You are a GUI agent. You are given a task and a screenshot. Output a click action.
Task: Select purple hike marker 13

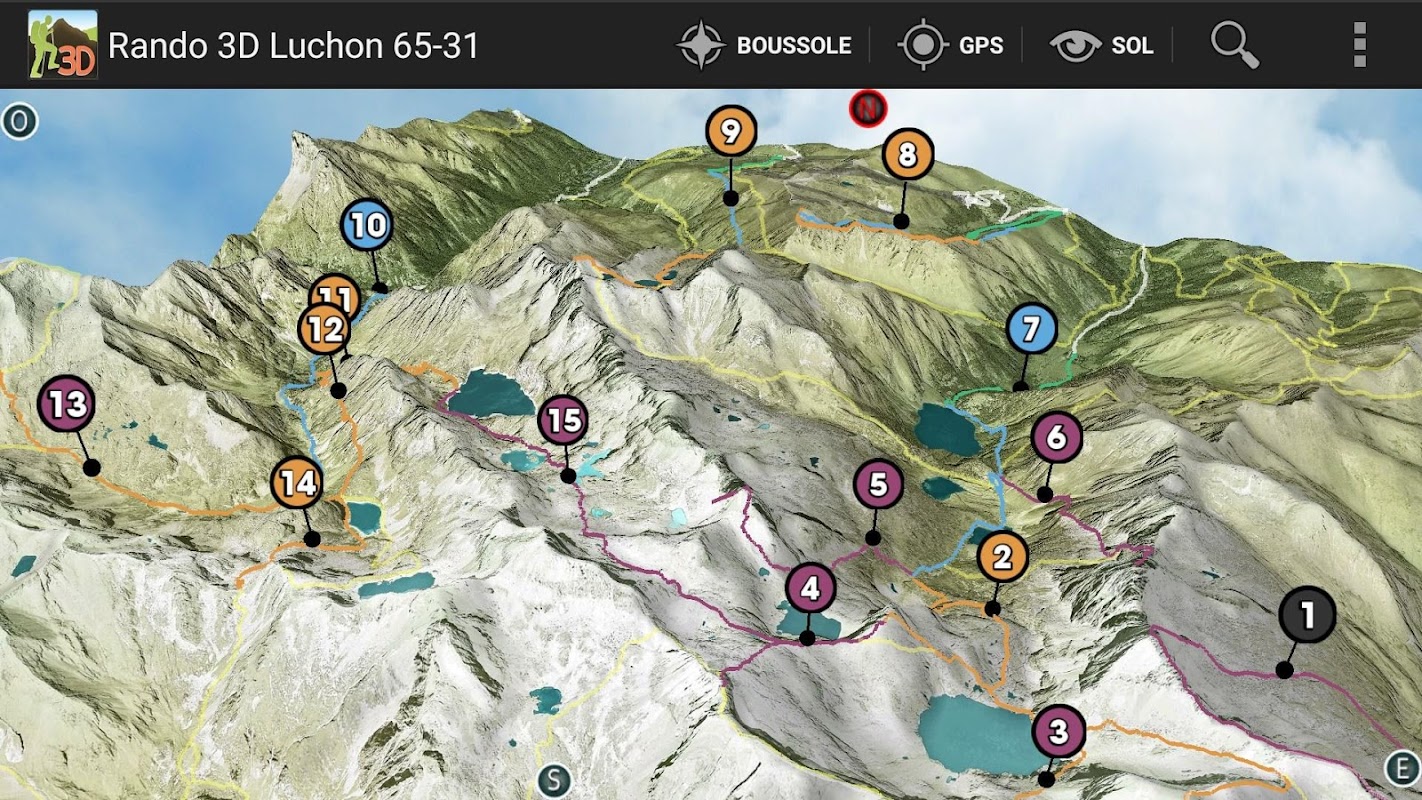(x=66, y=404)
